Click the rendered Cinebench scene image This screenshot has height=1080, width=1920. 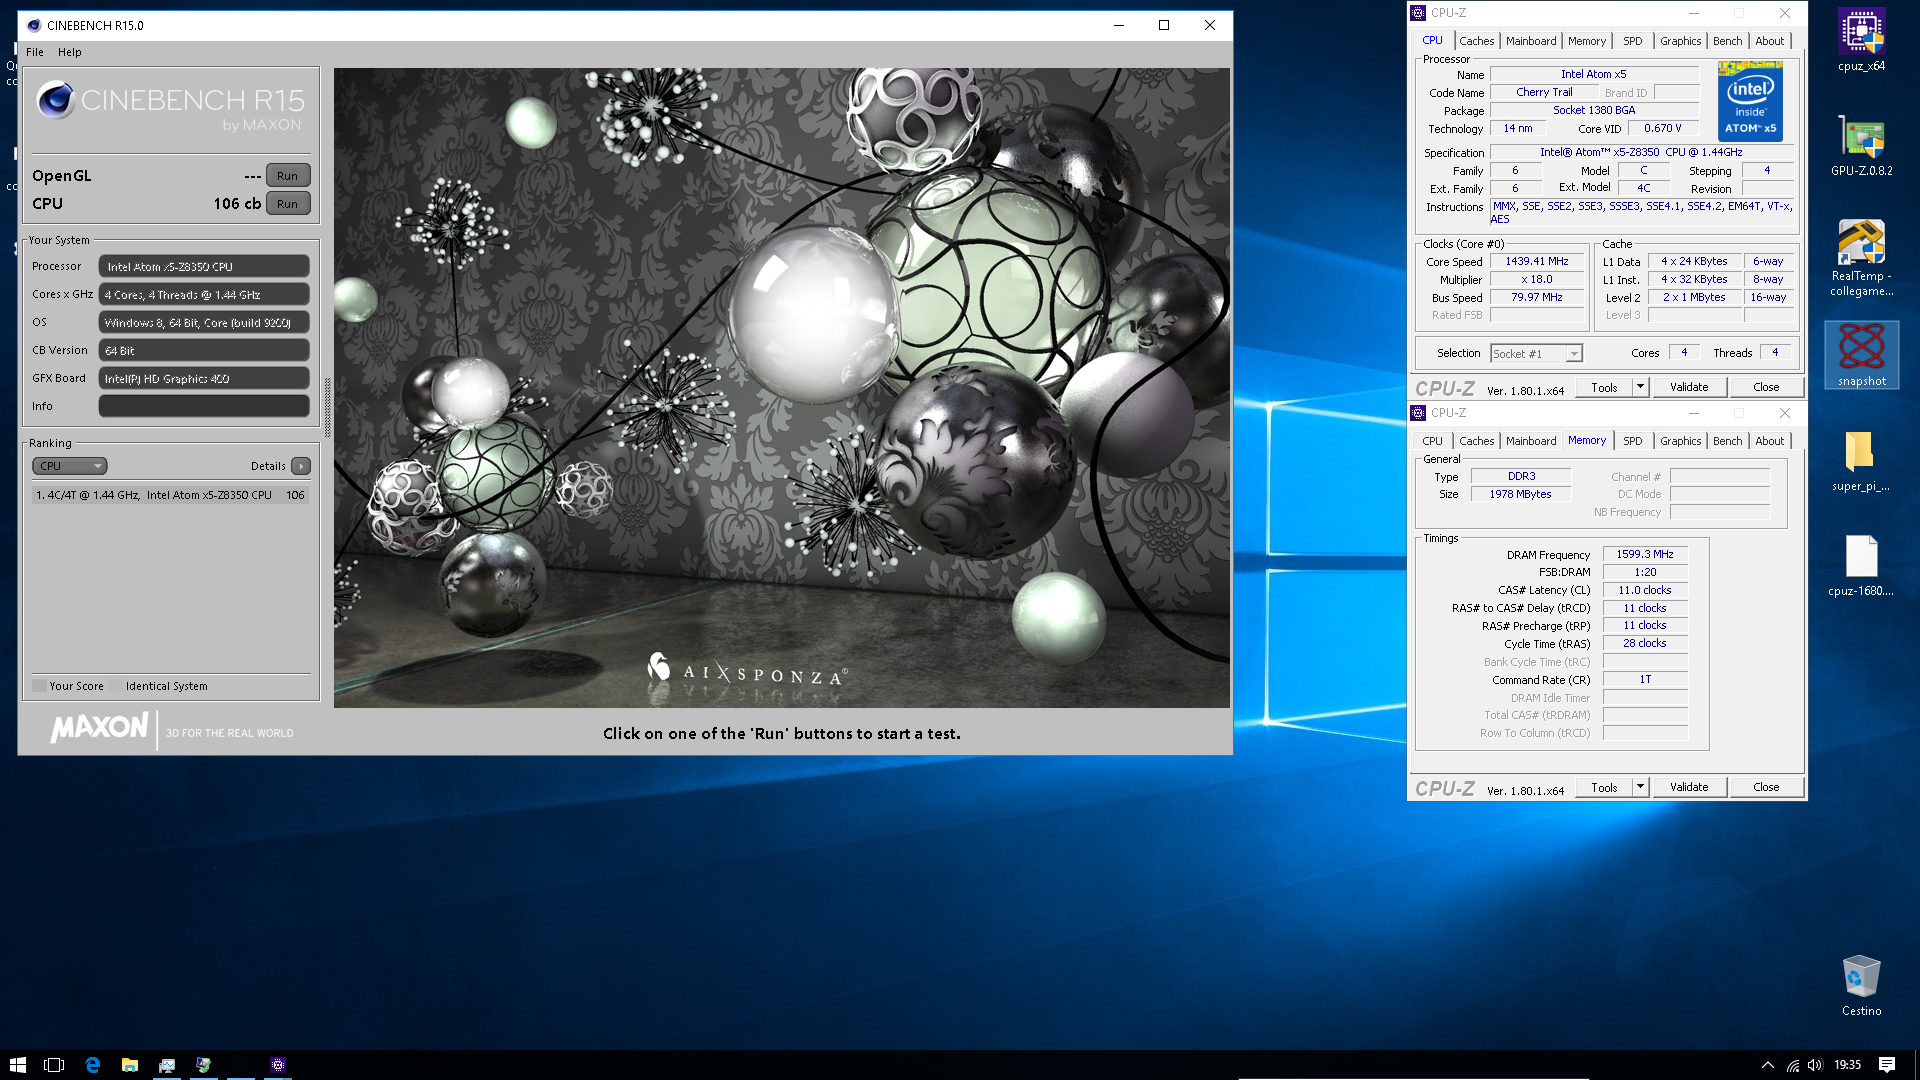pos(781,388)
